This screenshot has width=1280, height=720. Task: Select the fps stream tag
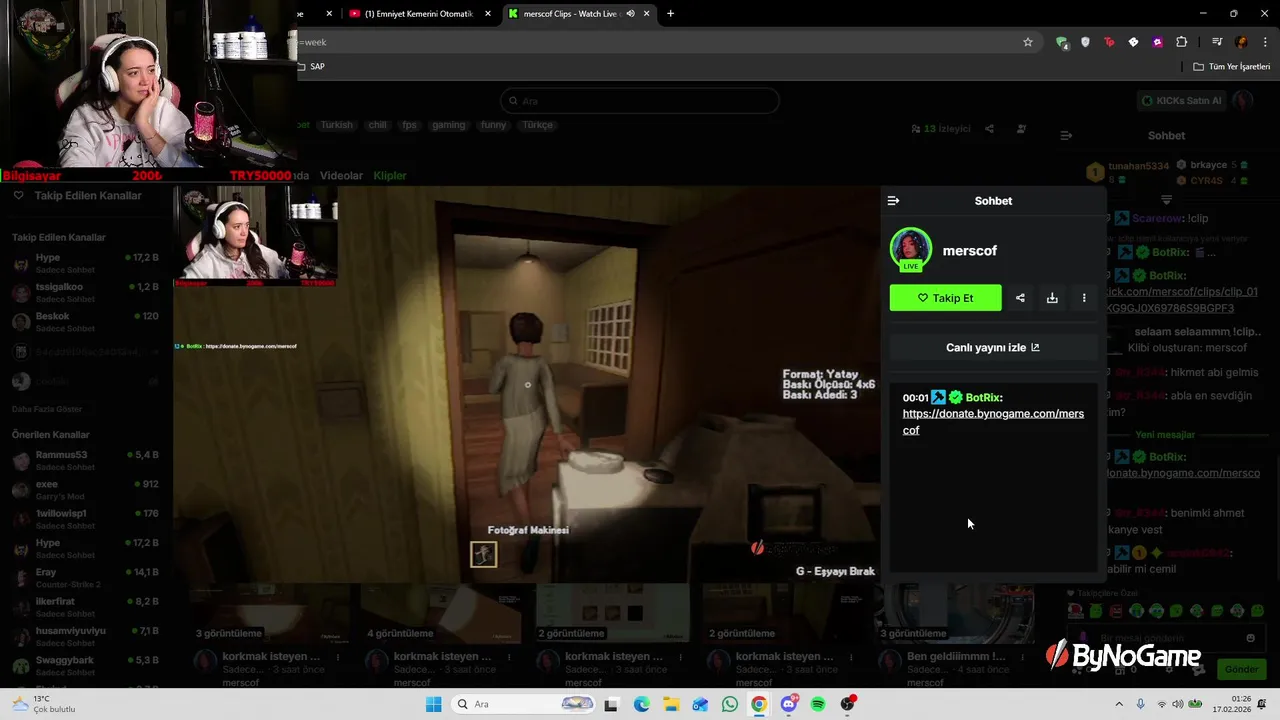pos(409,125)
